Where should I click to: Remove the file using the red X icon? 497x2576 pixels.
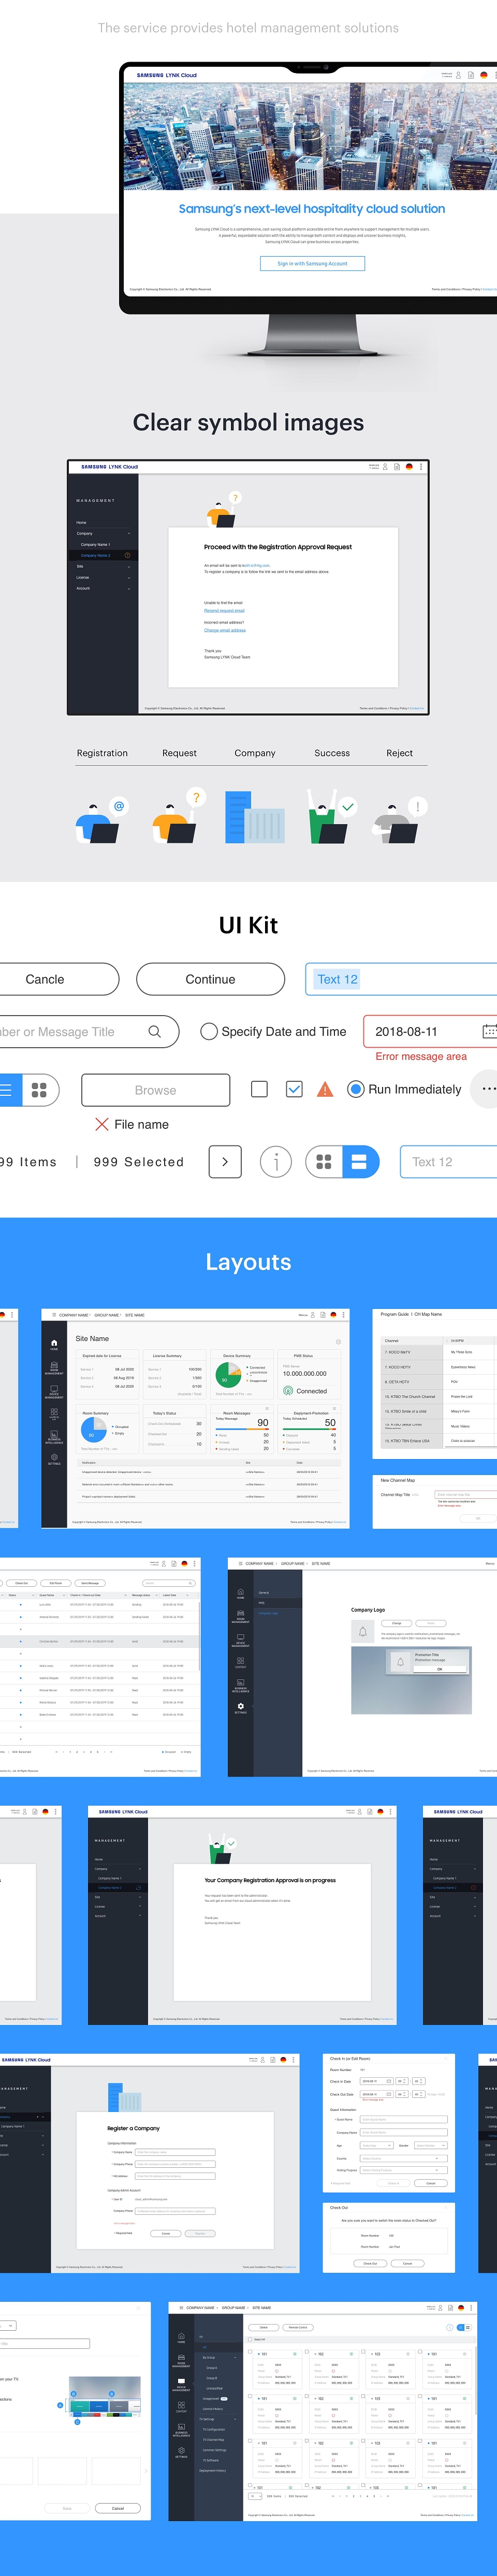[x=101, y=1124]
